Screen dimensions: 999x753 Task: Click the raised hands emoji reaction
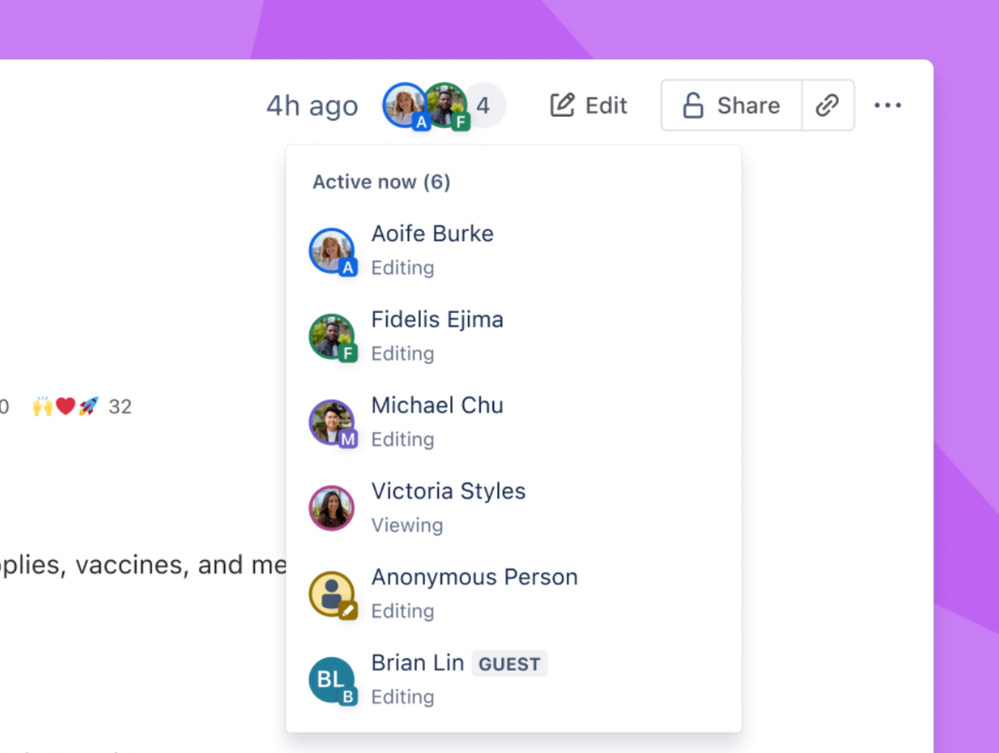43,406
